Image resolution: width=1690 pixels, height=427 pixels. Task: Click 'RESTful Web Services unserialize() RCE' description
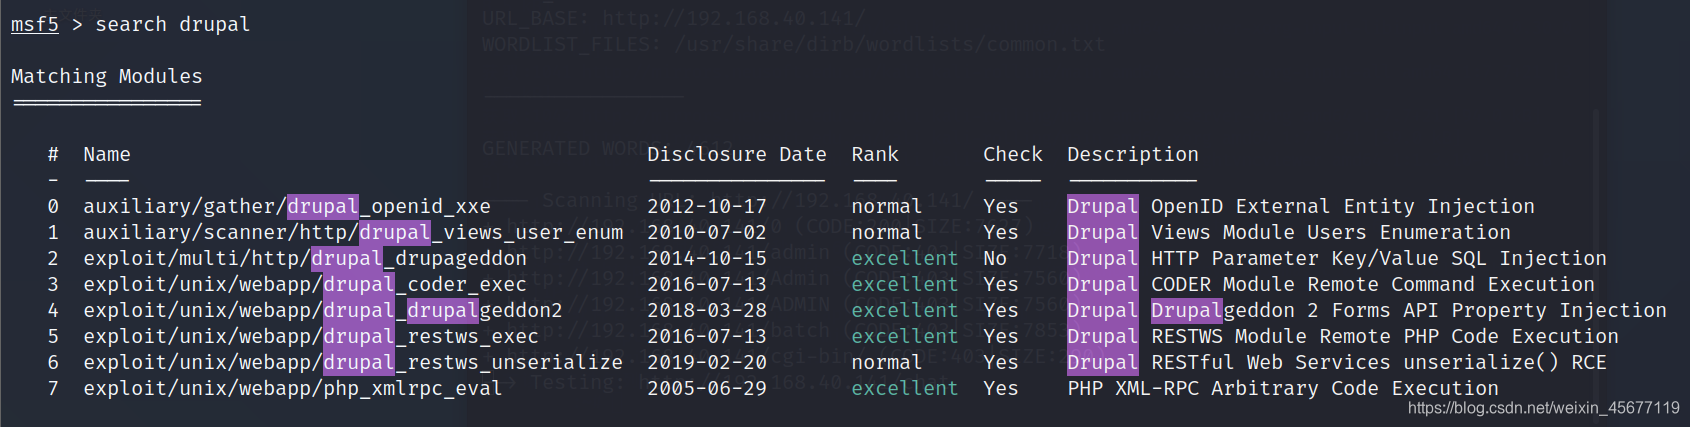[x=1379, y=362]
